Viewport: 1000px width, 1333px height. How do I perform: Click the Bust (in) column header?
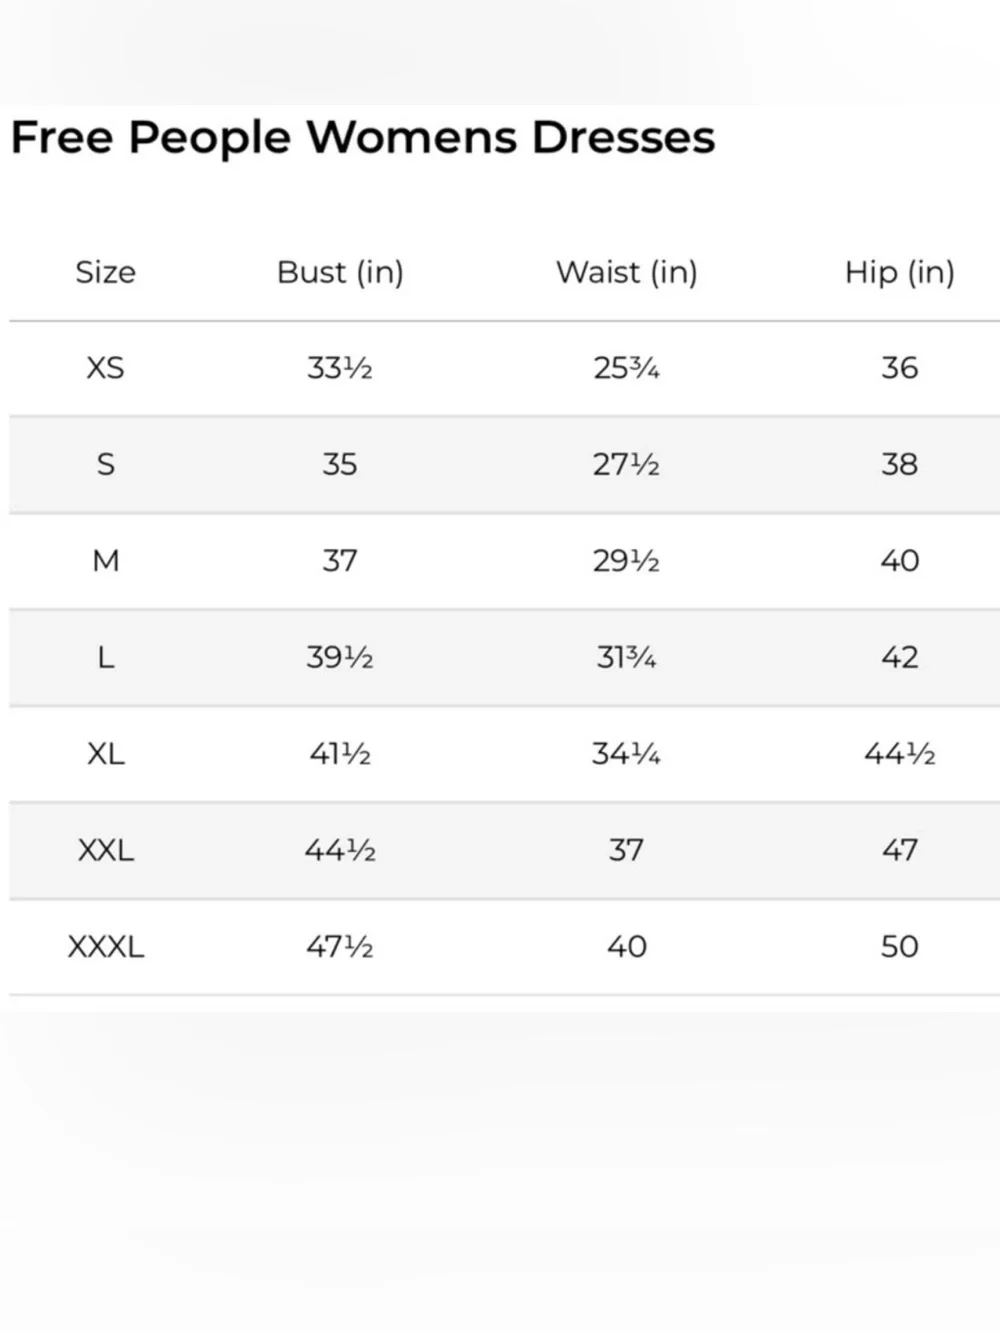(340, 272)
